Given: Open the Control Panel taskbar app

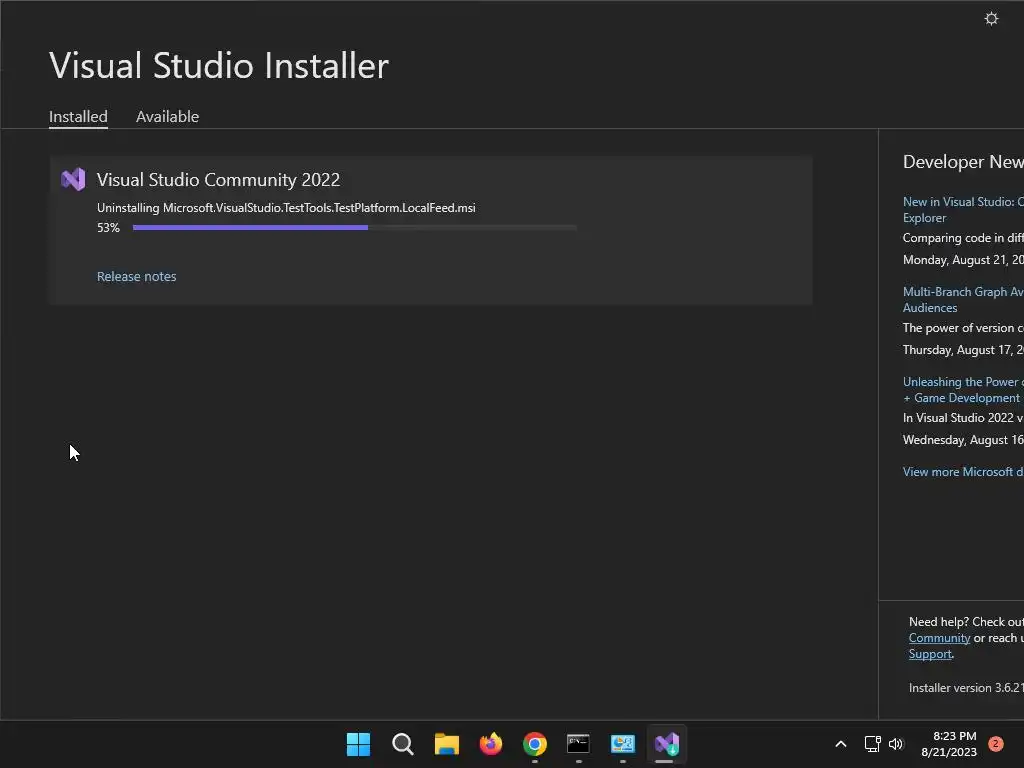Looking at the screenshot, I should (x=622, y=744).
